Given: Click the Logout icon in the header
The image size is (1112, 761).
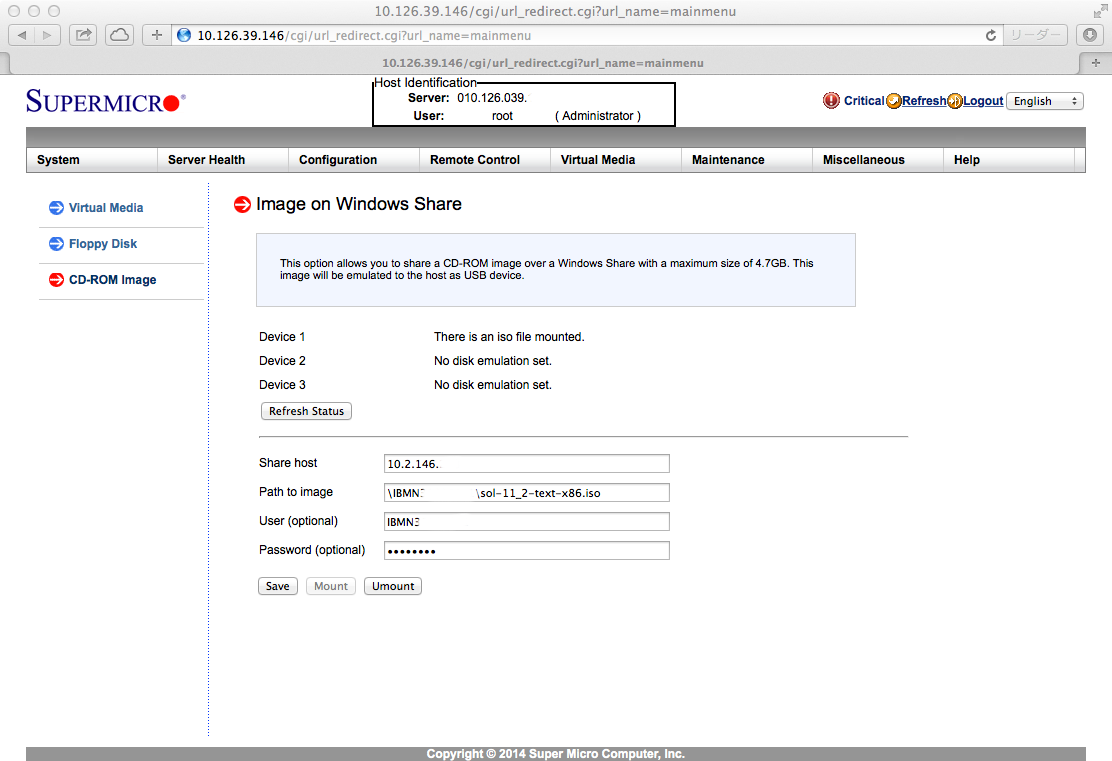Looking at the screenshot, I should click(956, 100).
